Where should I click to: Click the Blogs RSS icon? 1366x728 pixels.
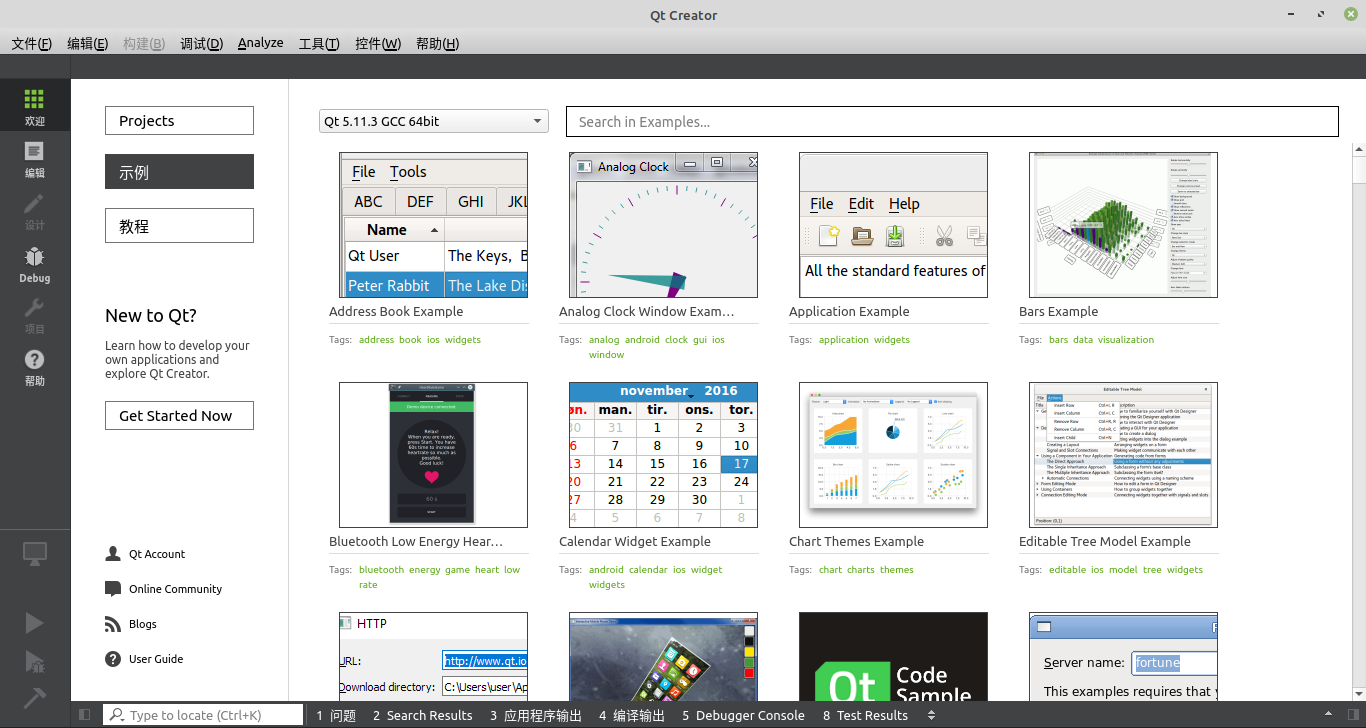113,624
